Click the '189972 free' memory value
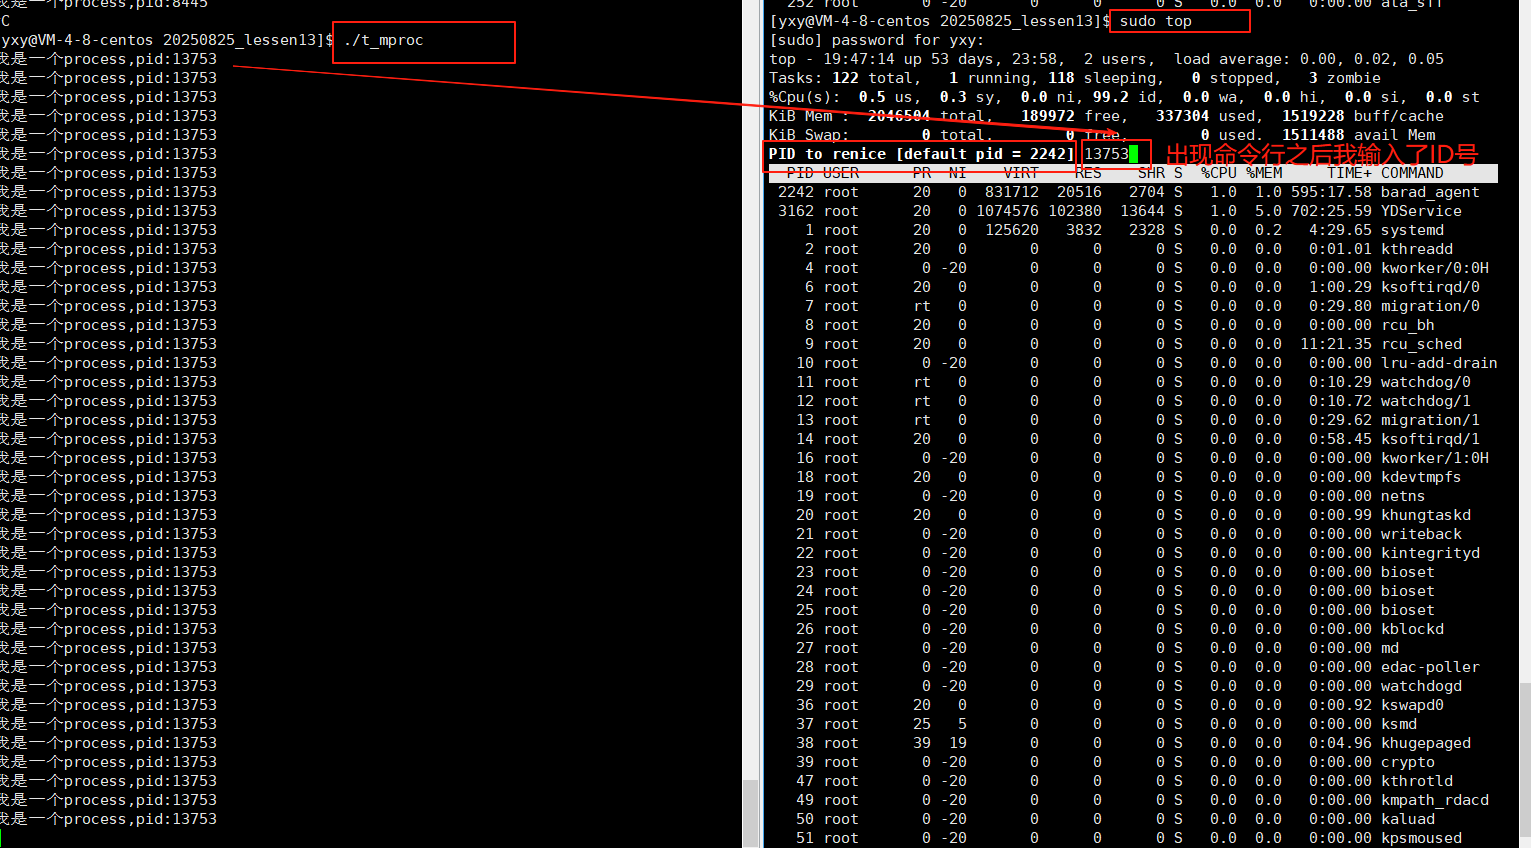The width and height of the screenshot is (1531, 848). (1075, 116)
